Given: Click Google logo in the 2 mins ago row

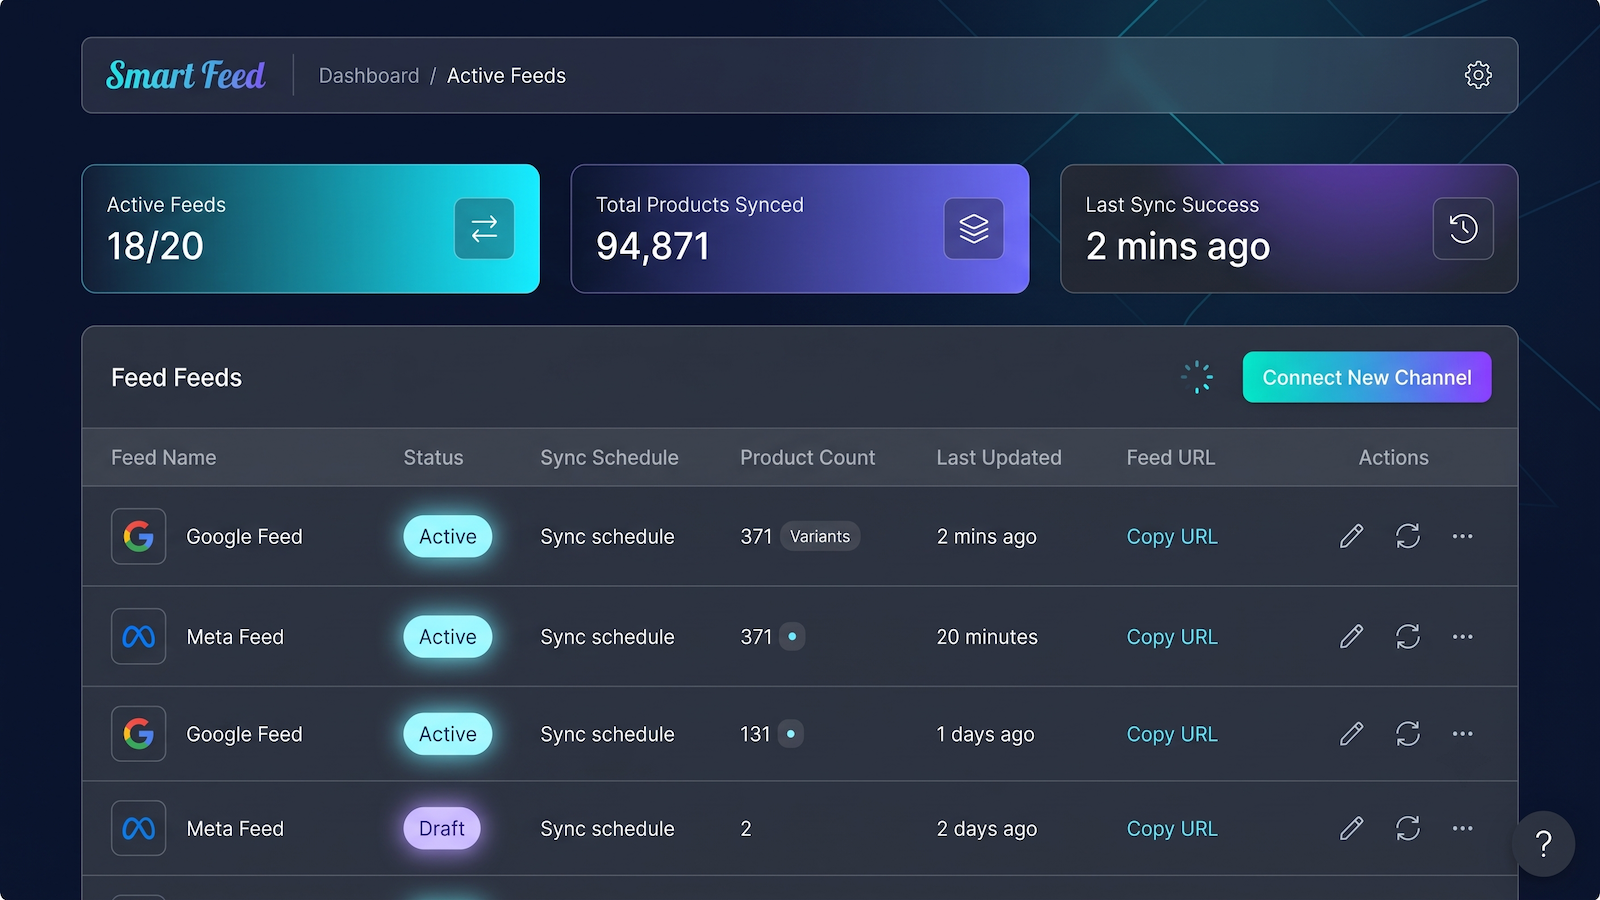Looking at the screenshot, I should pyautogui.click(x=139, y=537).
